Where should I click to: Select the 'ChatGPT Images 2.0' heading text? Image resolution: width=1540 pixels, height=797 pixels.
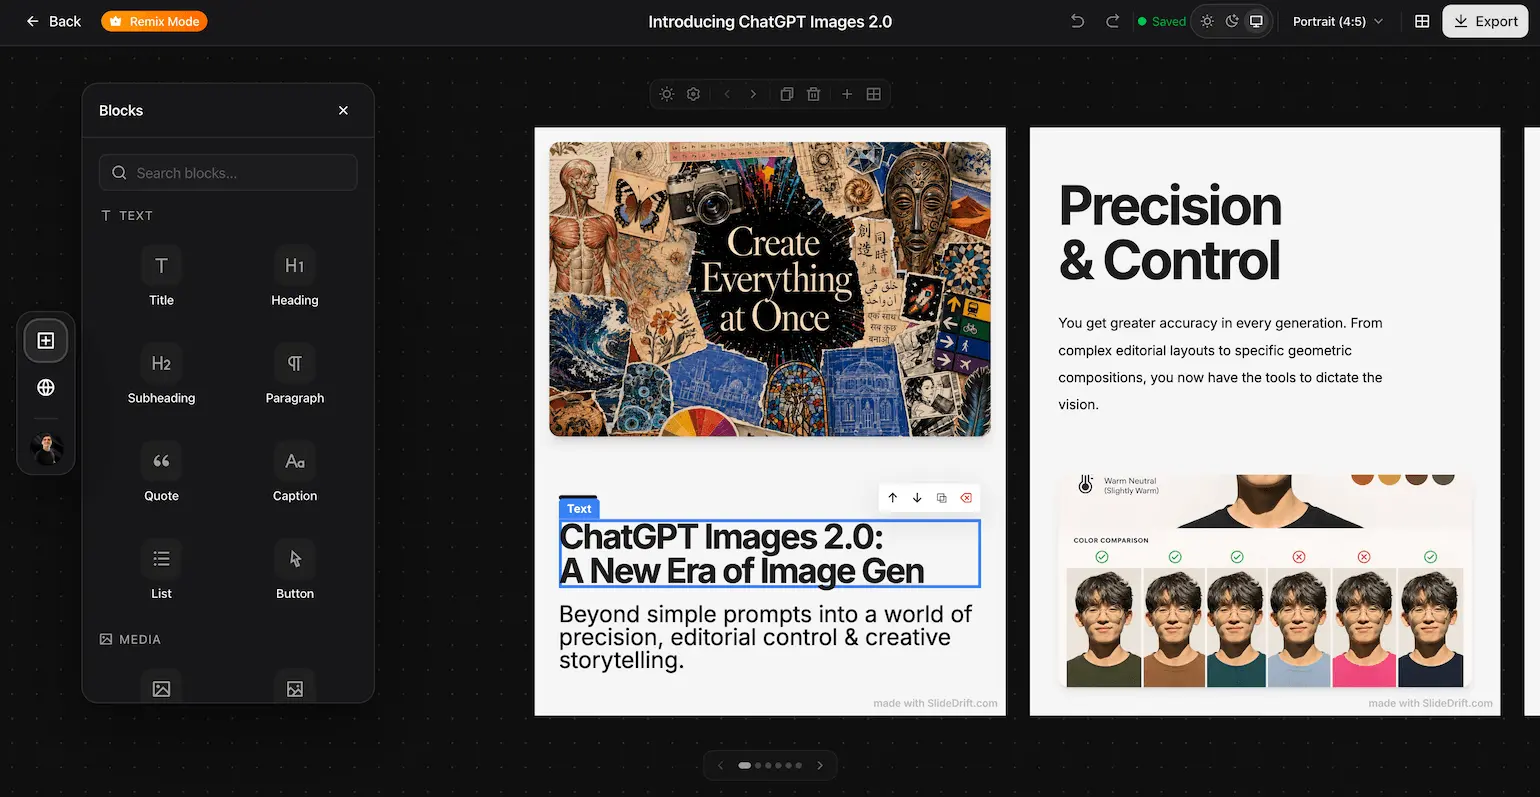pyautogui.click(x=769, y=553)
